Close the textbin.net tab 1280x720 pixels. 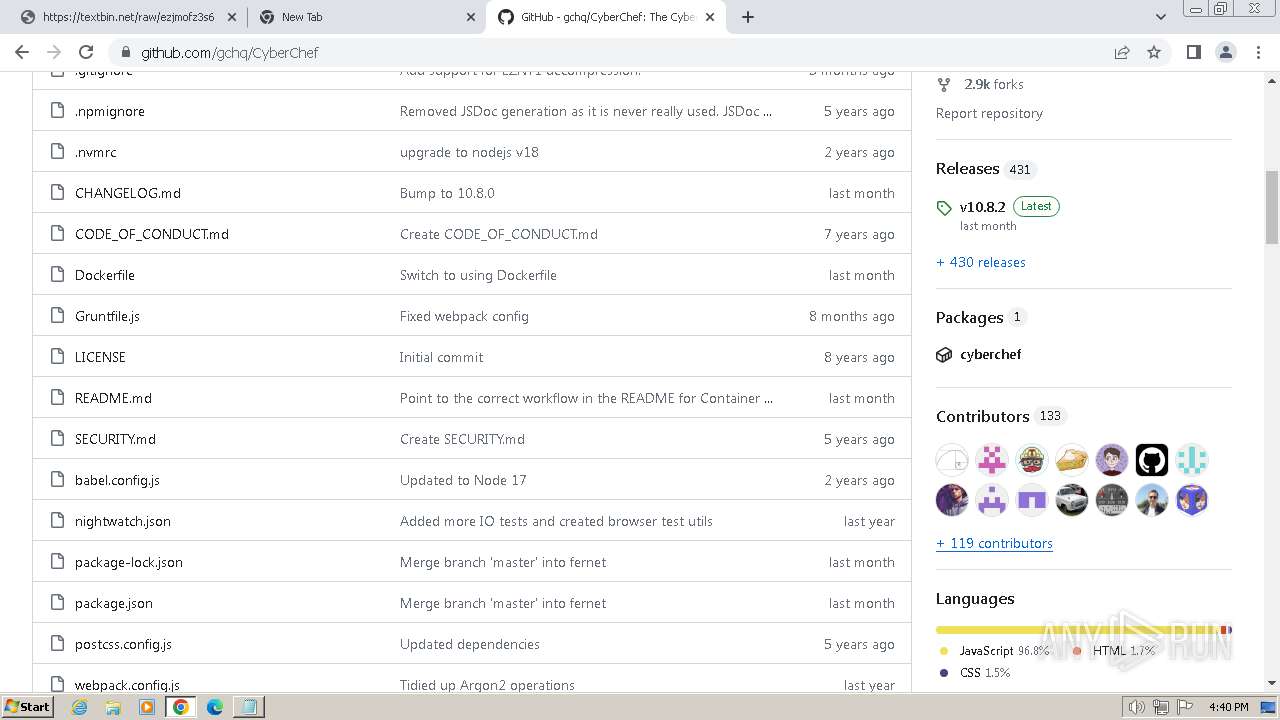pyautogui.click(x=230, y=17)
